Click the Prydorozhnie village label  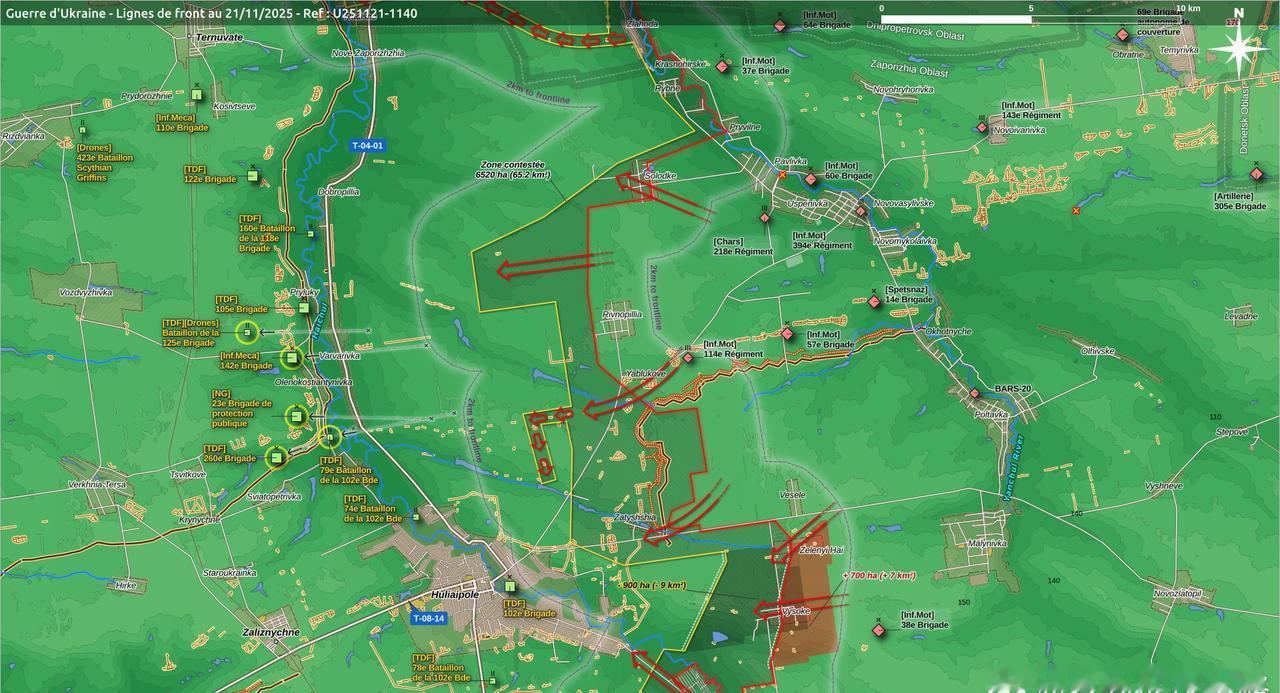(147, 95)
